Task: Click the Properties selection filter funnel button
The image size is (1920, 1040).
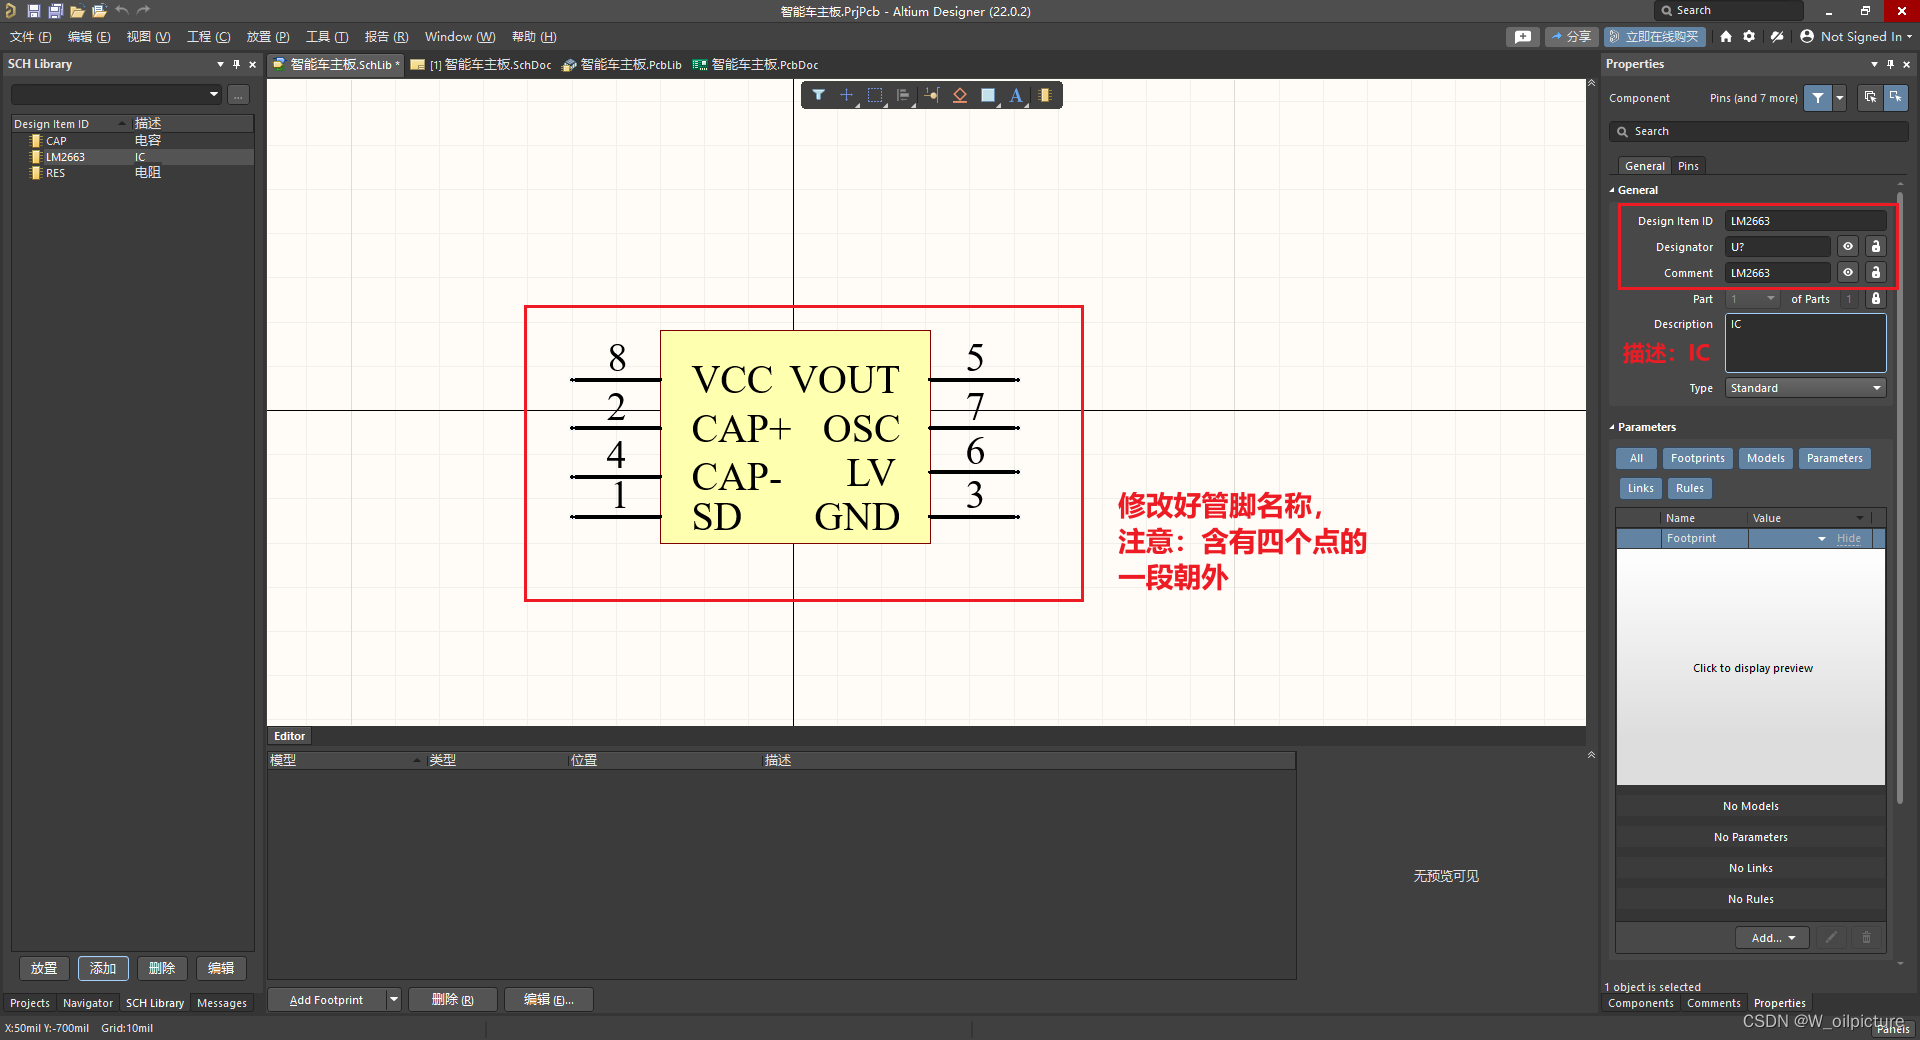Action: [x=1818, y=98]
